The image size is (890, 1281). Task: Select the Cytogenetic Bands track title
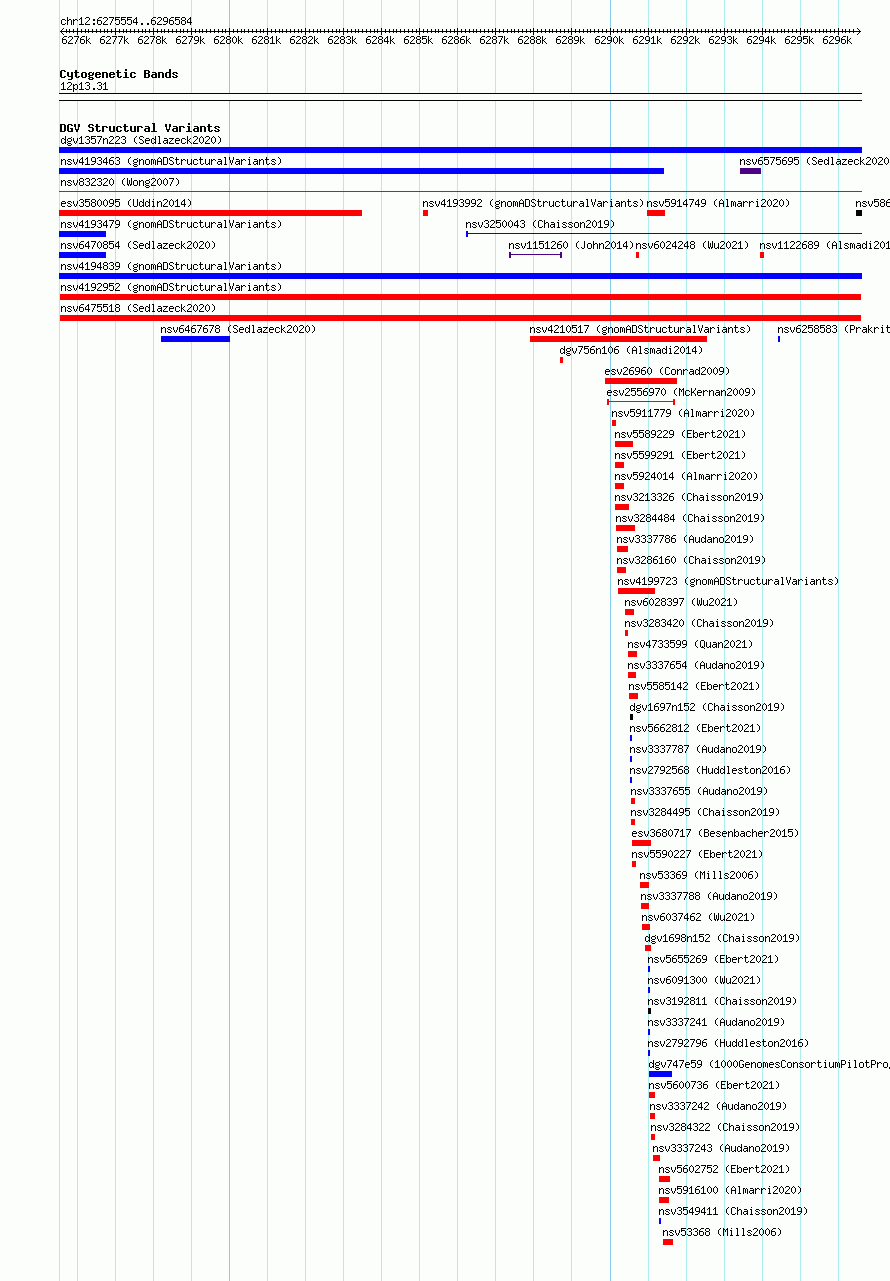point(119,74)
